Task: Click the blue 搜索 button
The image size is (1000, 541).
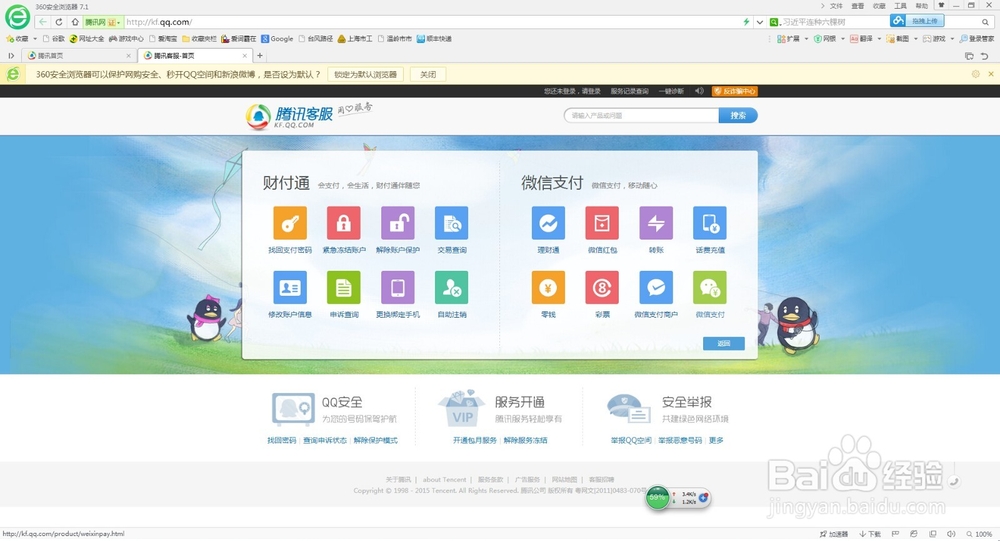Action: [738, 115]
